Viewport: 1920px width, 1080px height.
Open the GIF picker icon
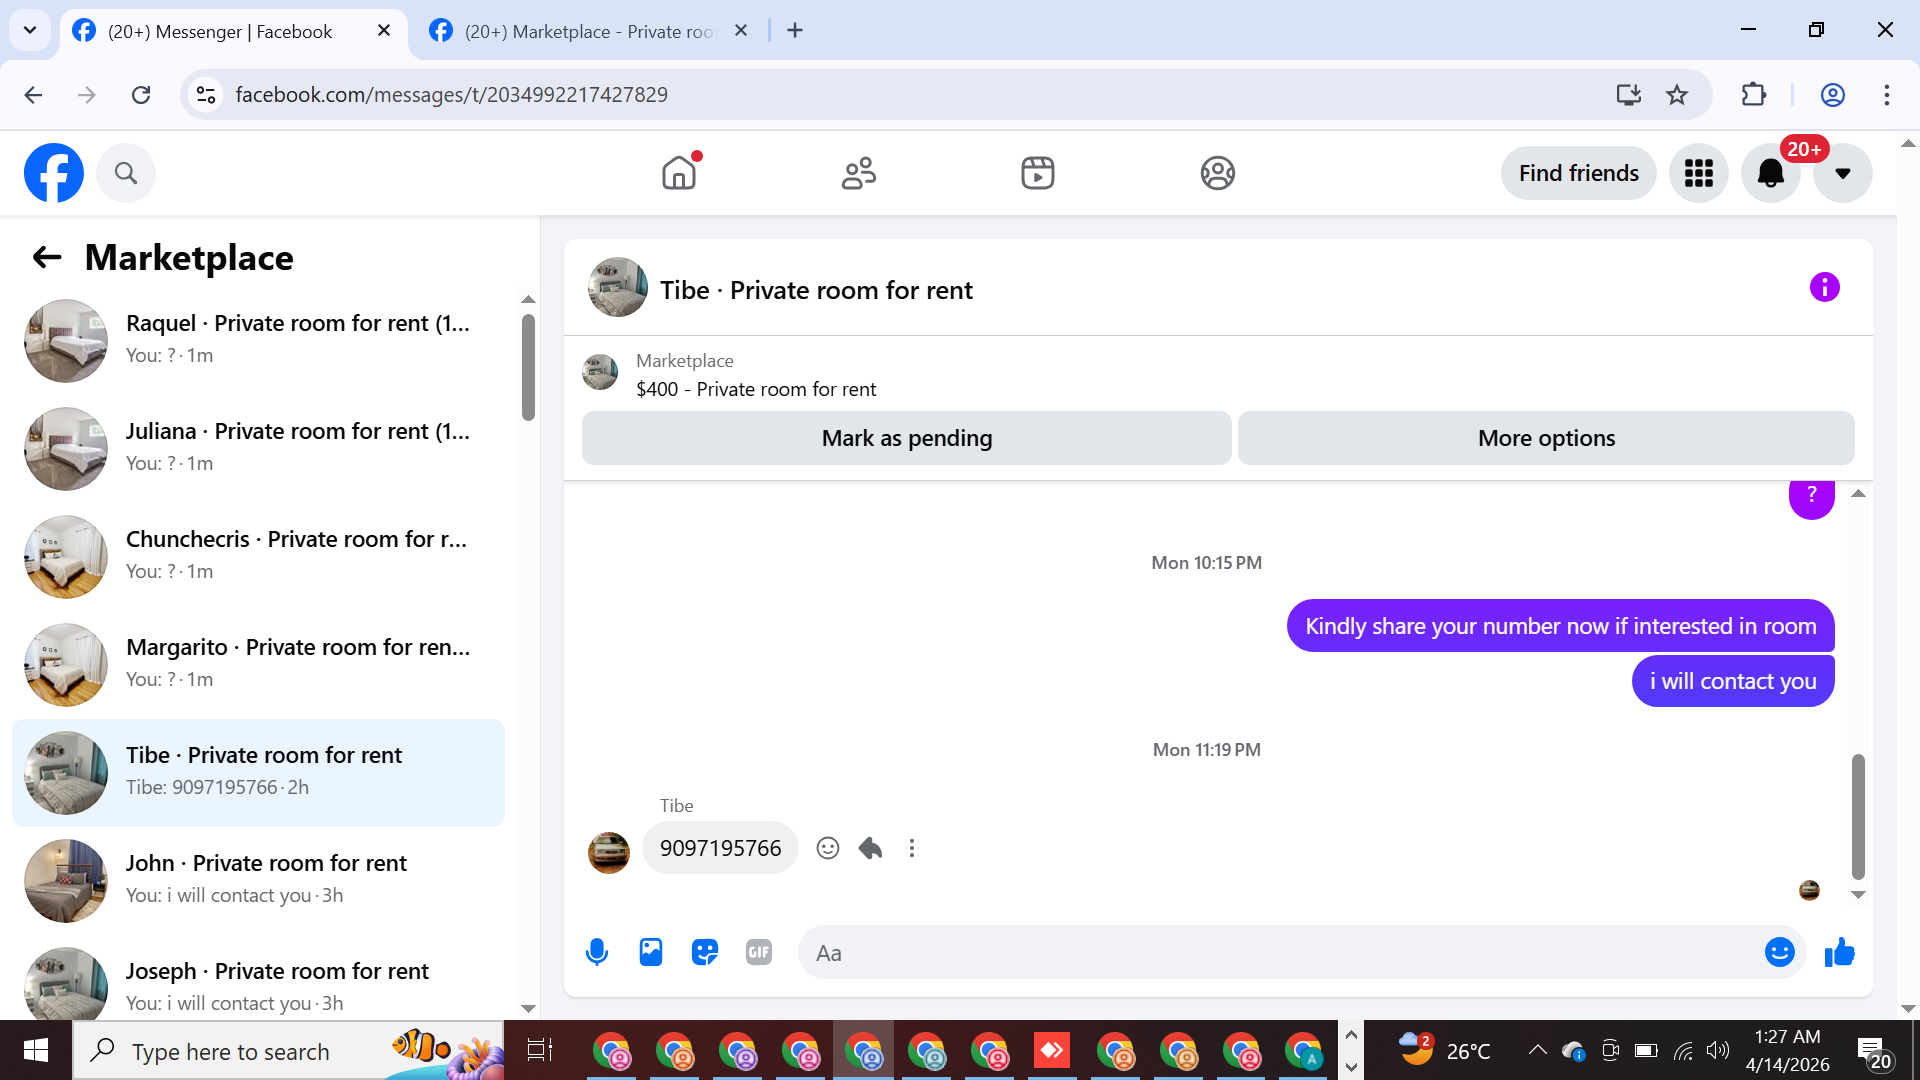coord(759,952)
